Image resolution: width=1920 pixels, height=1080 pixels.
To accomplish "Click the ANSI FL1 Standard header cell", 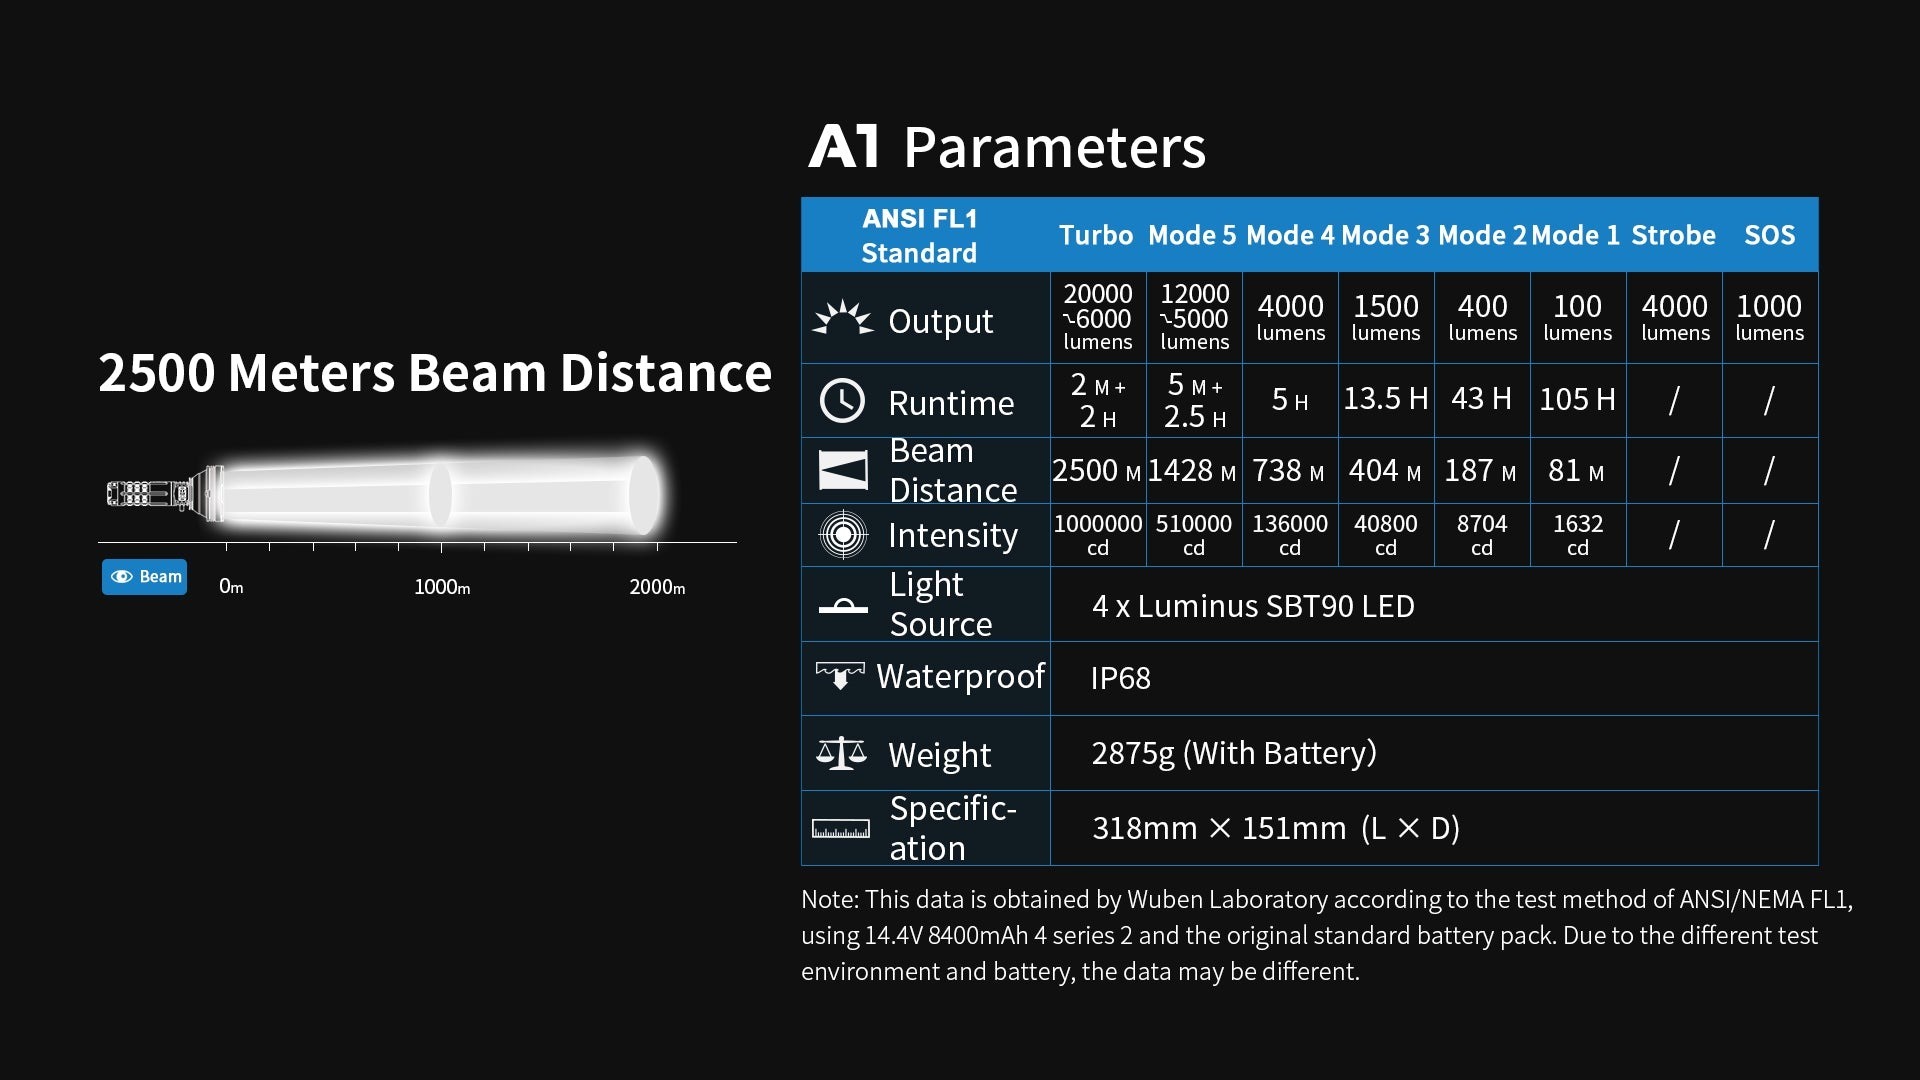I will [919, 235].
